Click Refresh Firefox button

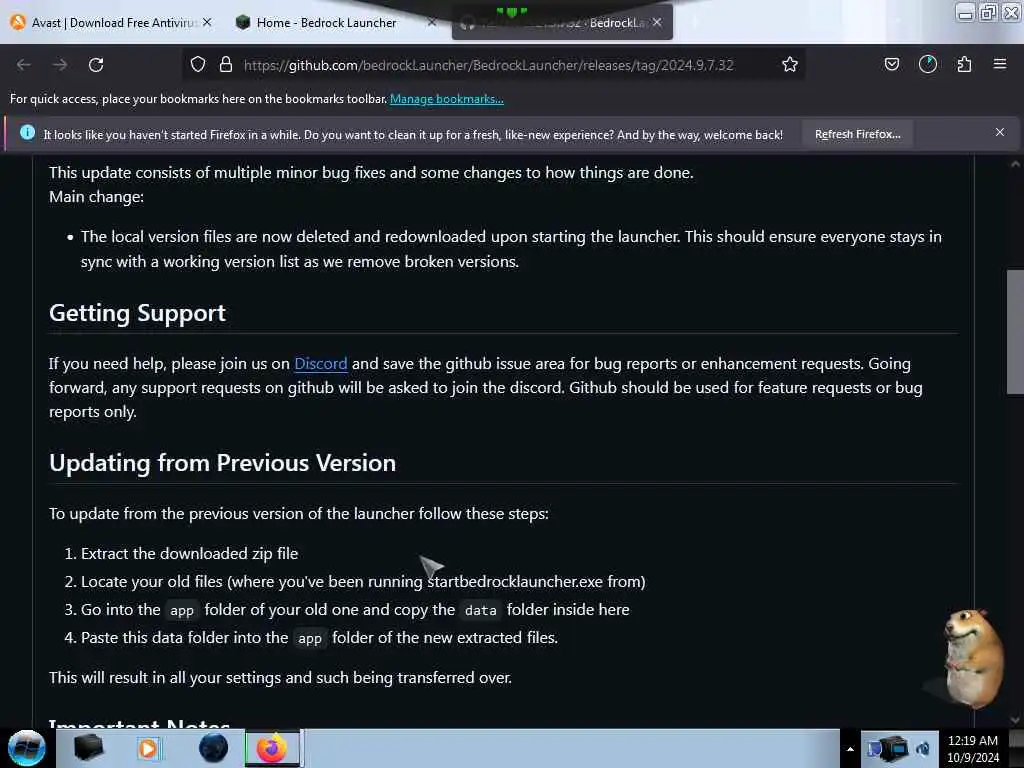857,135
